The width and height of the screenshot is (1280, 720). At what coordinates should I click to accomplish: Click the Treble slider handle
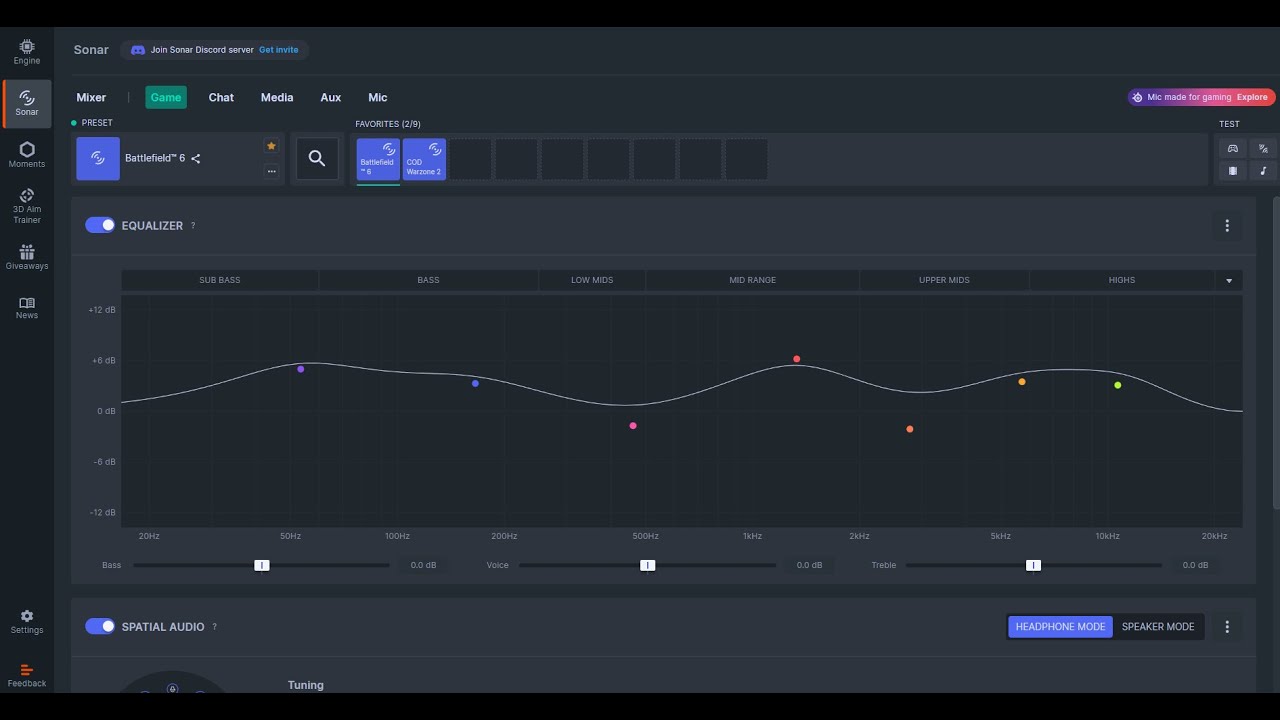pyautogui.click(x=1034, y=565)
